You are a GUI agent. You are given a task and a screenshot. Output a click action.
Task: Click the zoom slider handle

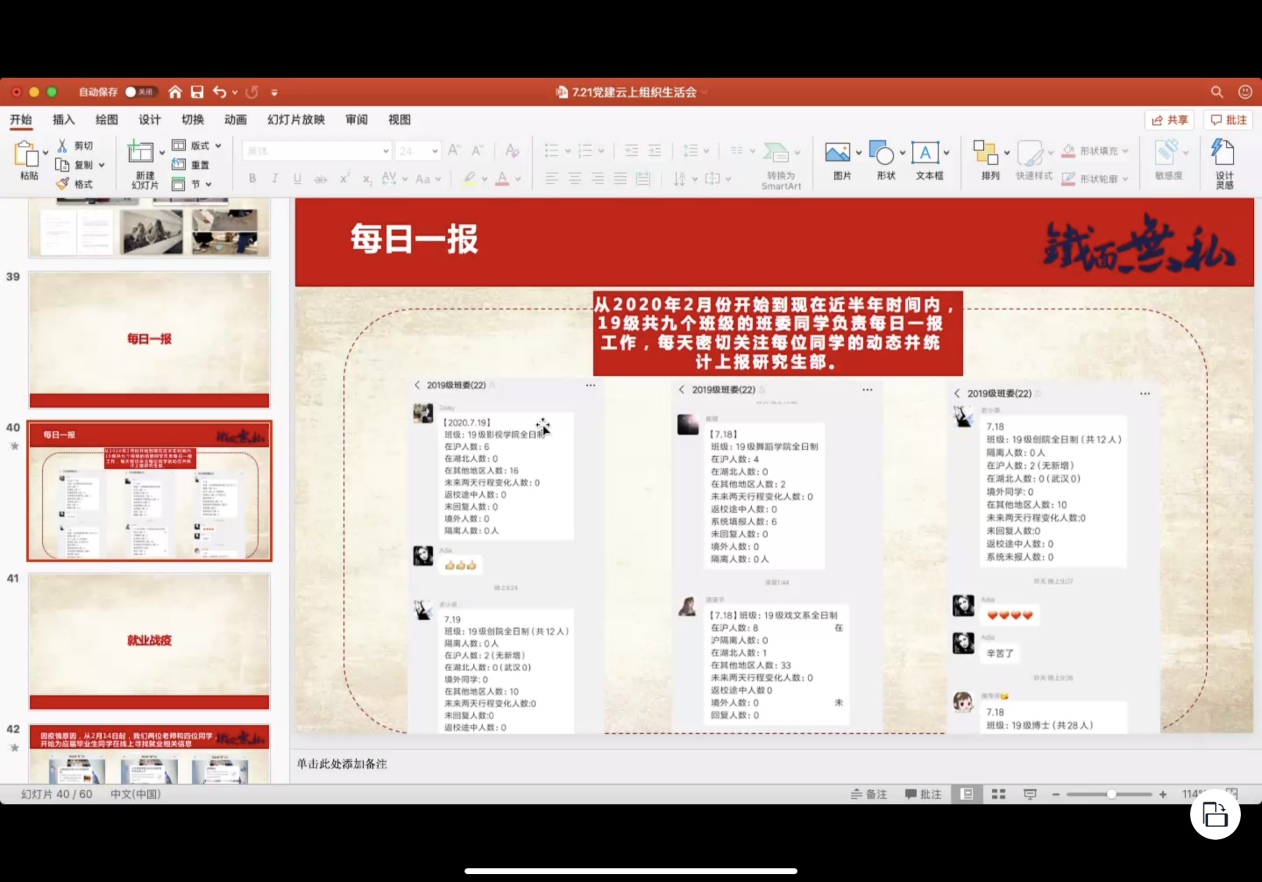pyautogui.click(x=1111, y=794)
